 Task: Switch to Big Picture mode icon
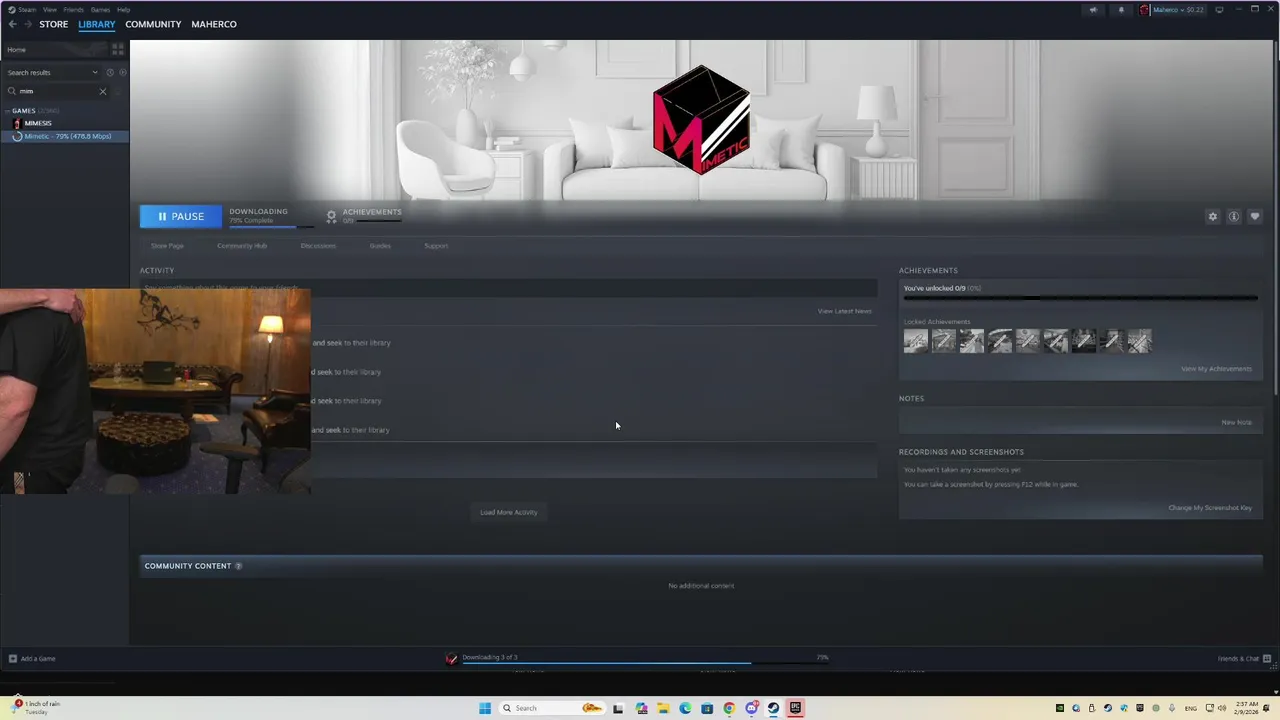(x=1219, y=10)
